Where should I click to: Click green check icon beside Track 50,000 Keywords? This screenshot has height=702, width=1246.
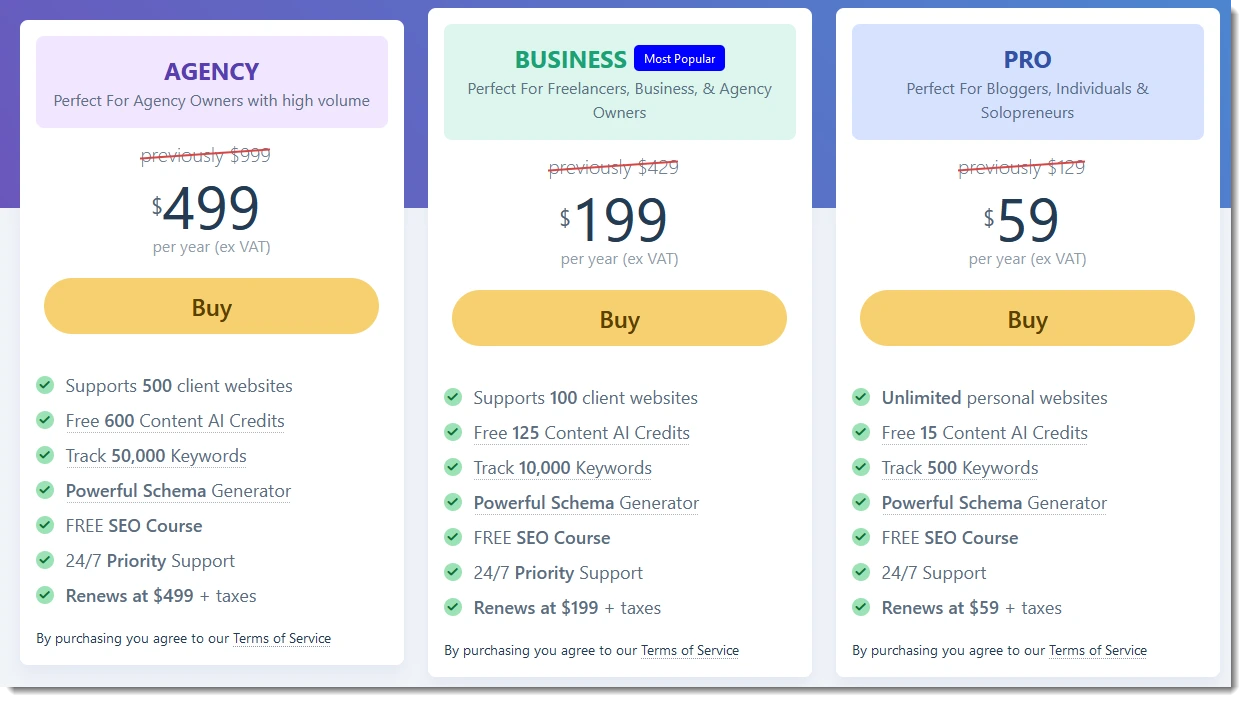45,455
